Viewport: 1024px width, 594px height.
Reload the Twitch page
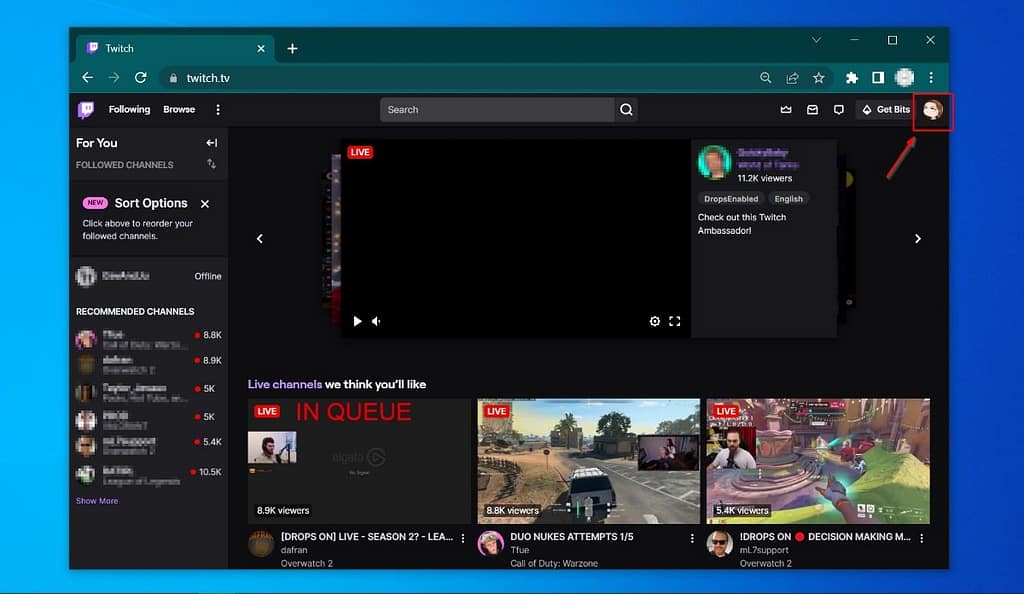(140, 78)
